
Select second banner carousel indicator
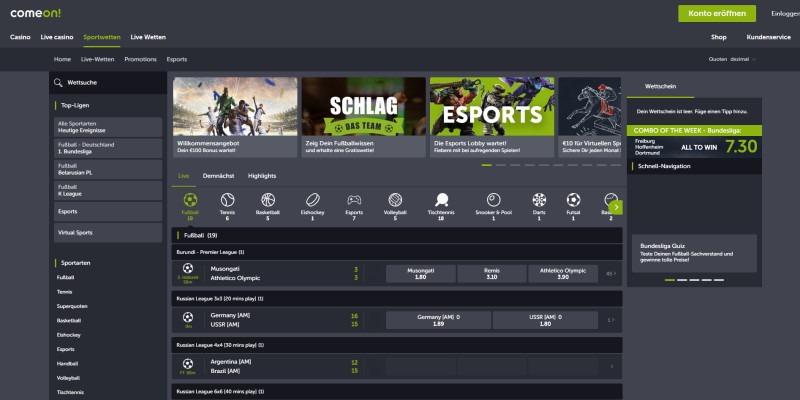pyautogui.click(x=501, y=165)
